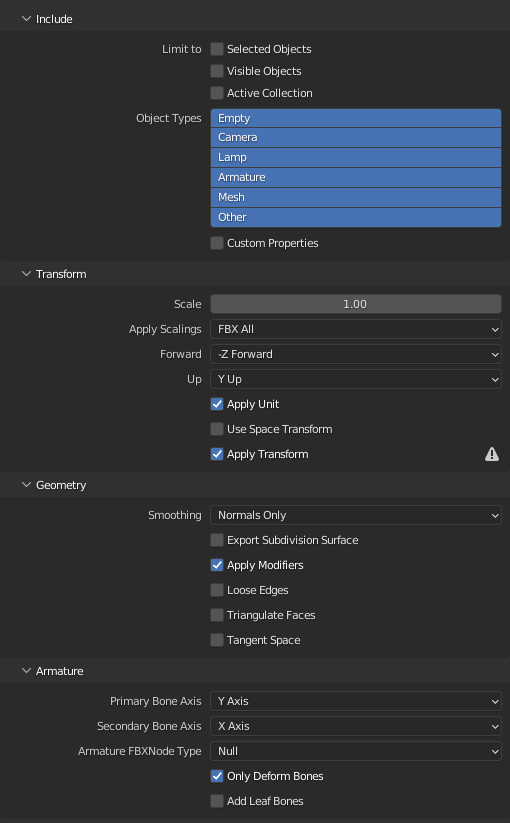The image size is (510, 823).
Task: Collapse the Geometry section arrow
Action: 26,485
